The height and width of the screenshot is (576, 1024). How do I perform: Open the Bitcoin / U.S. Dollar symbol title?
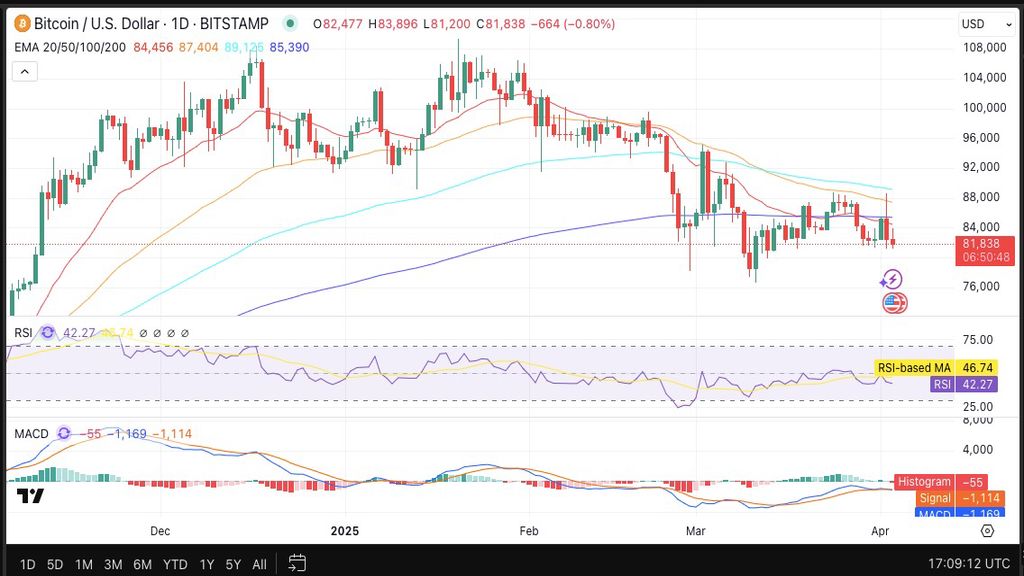coord(151,24)
